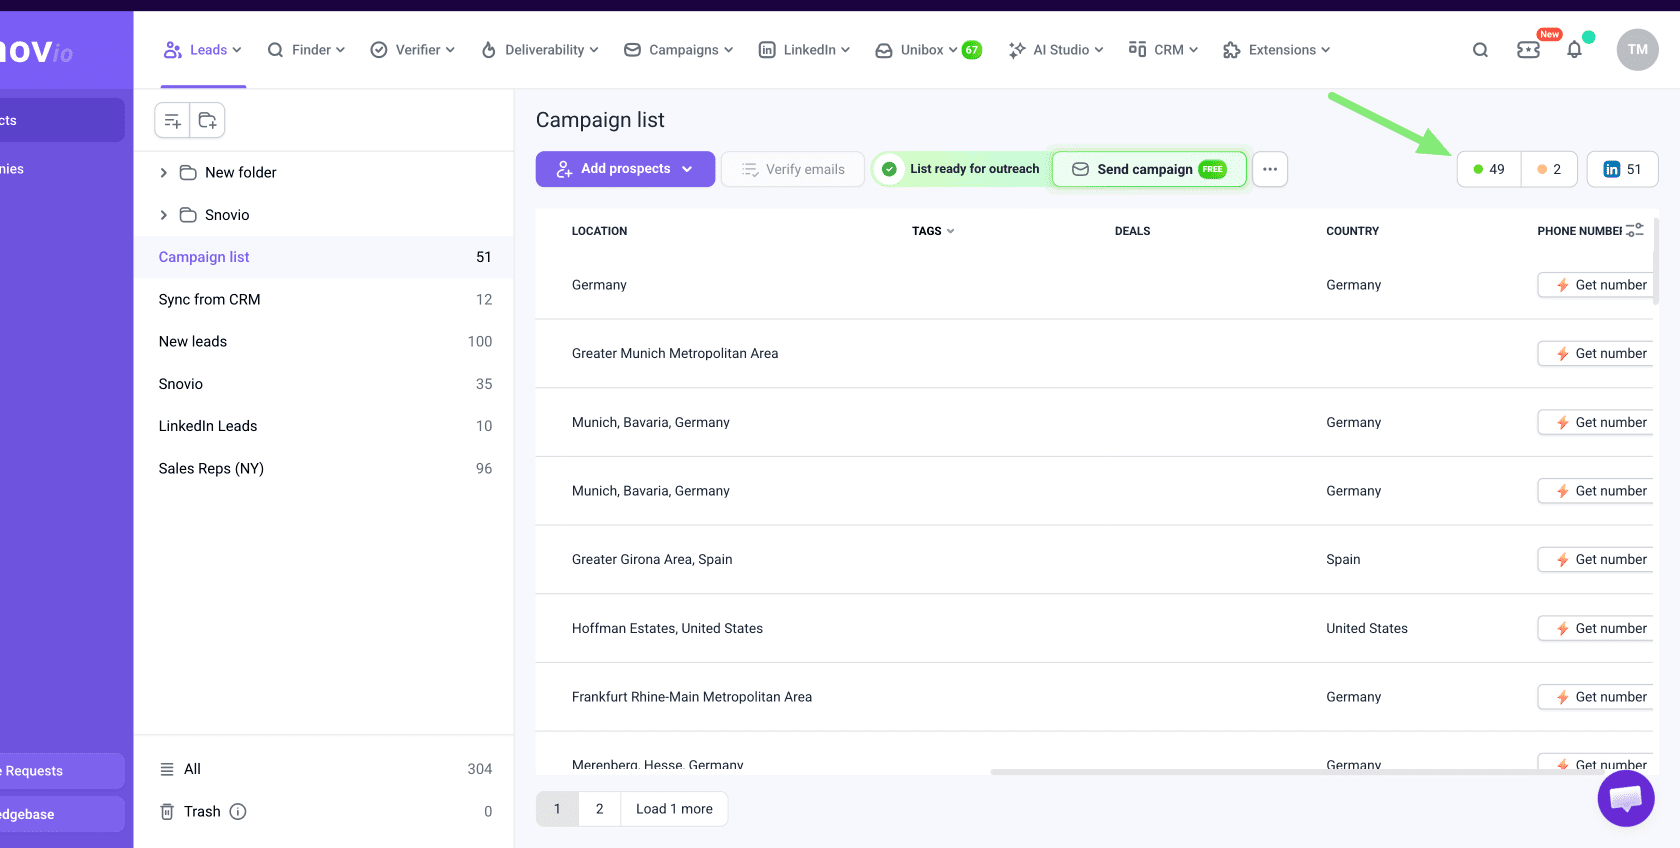This screenshot has height=848, width=1680.
Task: Open the Sales Reps (NY) list
Action: click(x=324, y=468)
